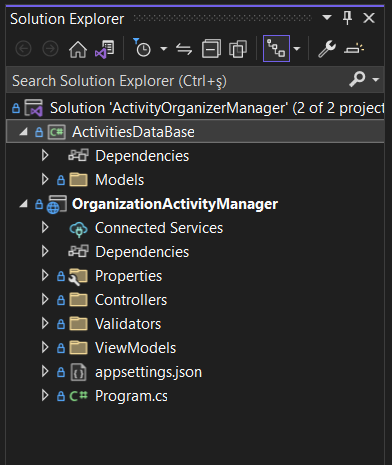Screen dimensions: 392x465
Task: Select the appsettings.json file
Action: 148,372
